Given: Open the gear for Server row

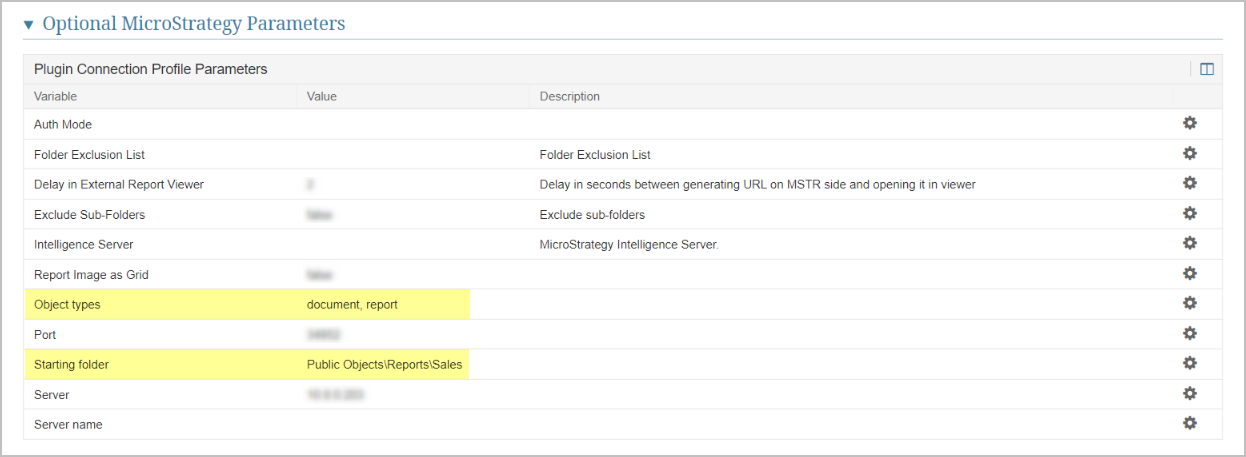Looking at the screenshot, I should click(1189, 393).
